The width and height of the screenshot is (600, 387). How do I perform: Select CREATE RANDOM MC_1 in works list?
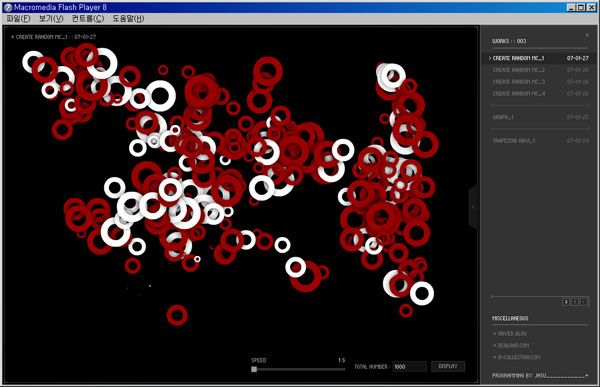[539, 58]
